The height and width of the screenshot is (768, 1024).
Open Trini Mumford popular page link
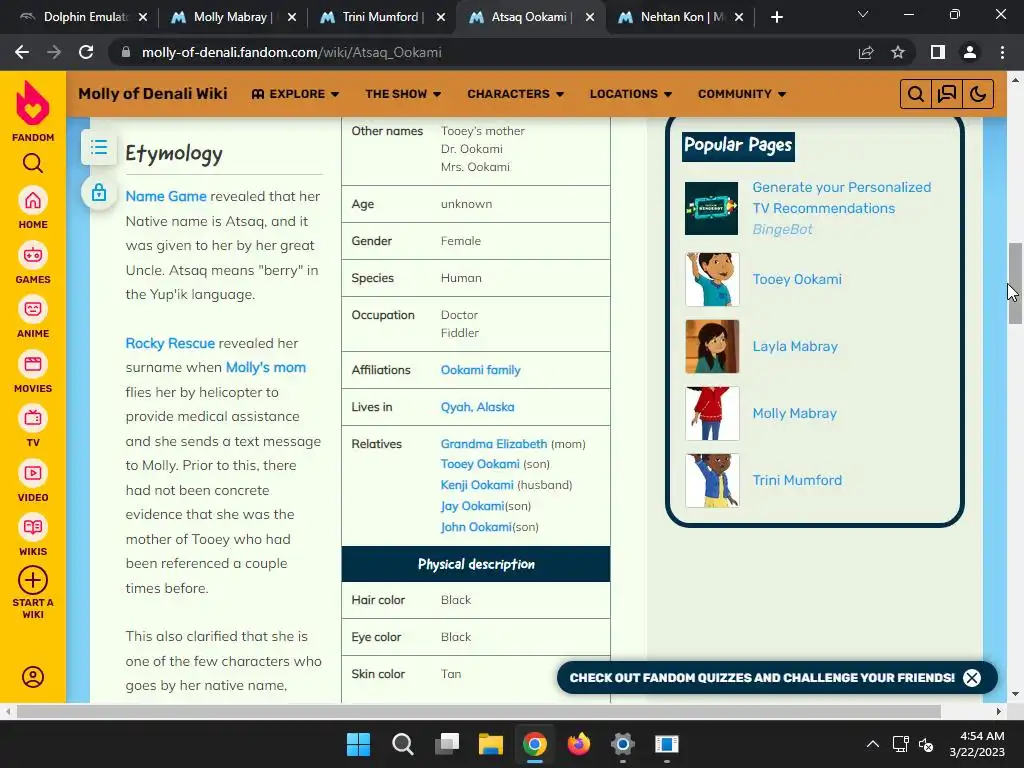click(x=797, y=481)
